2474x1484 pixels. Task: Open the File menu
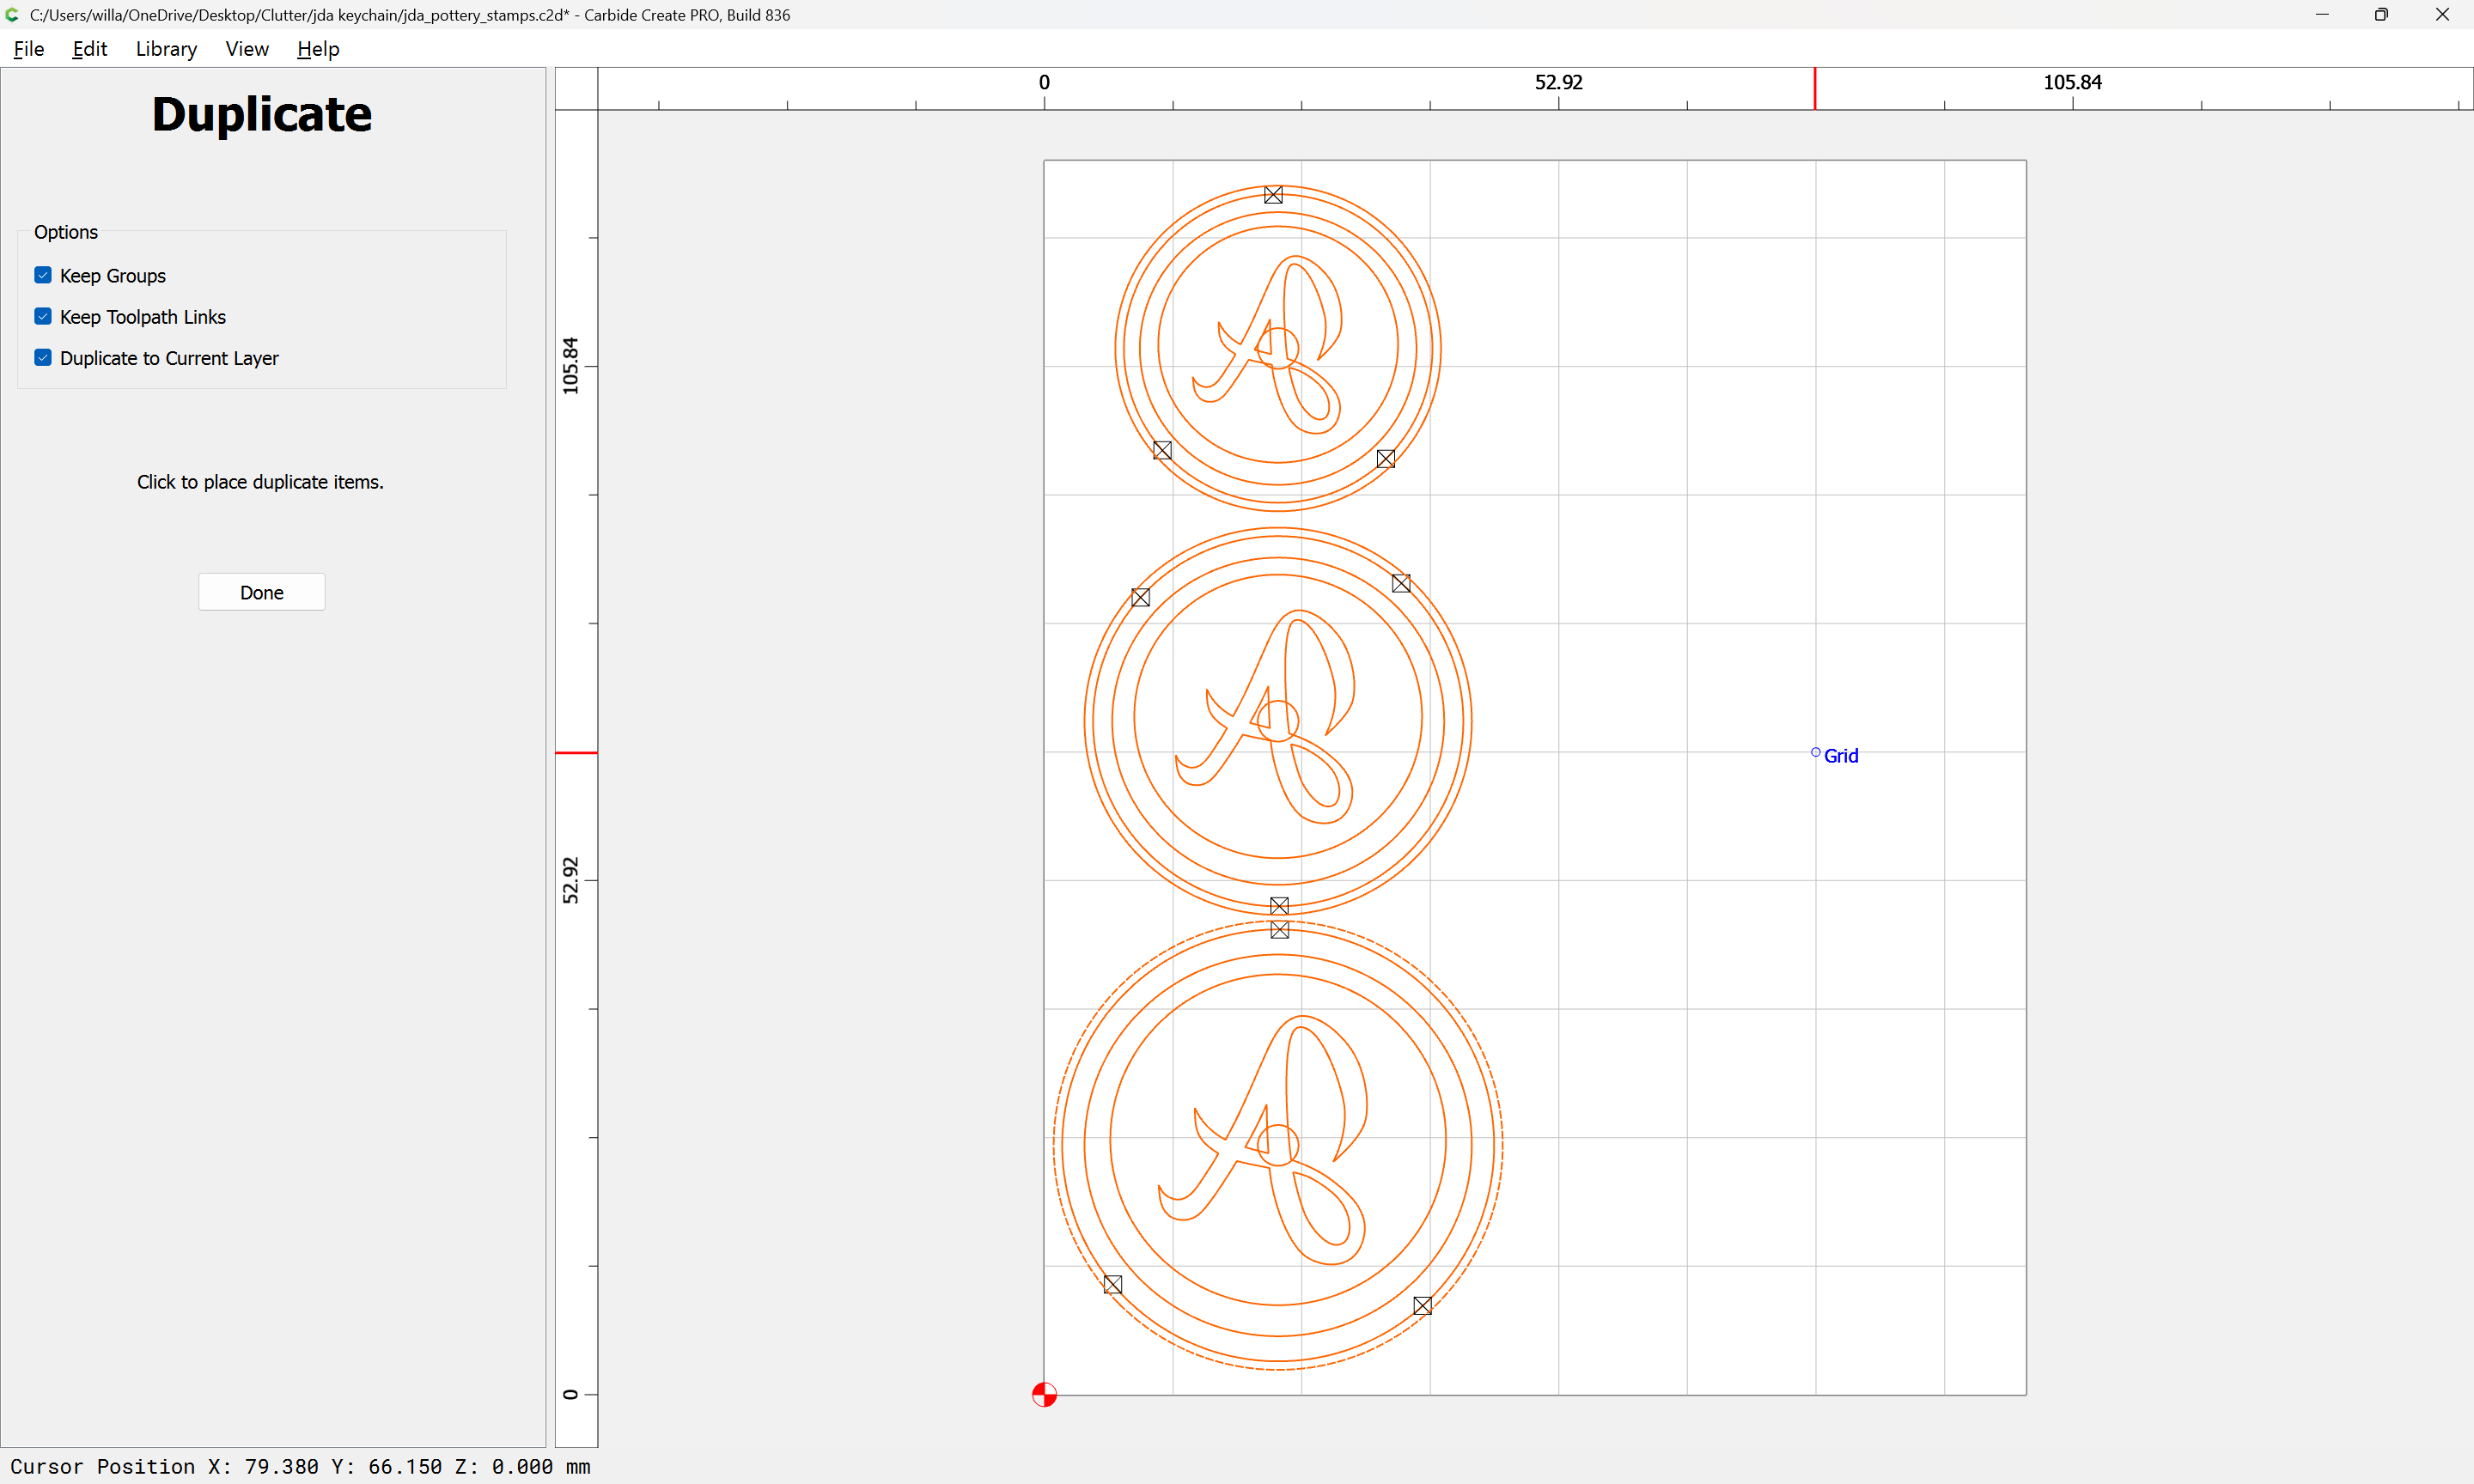28,49
